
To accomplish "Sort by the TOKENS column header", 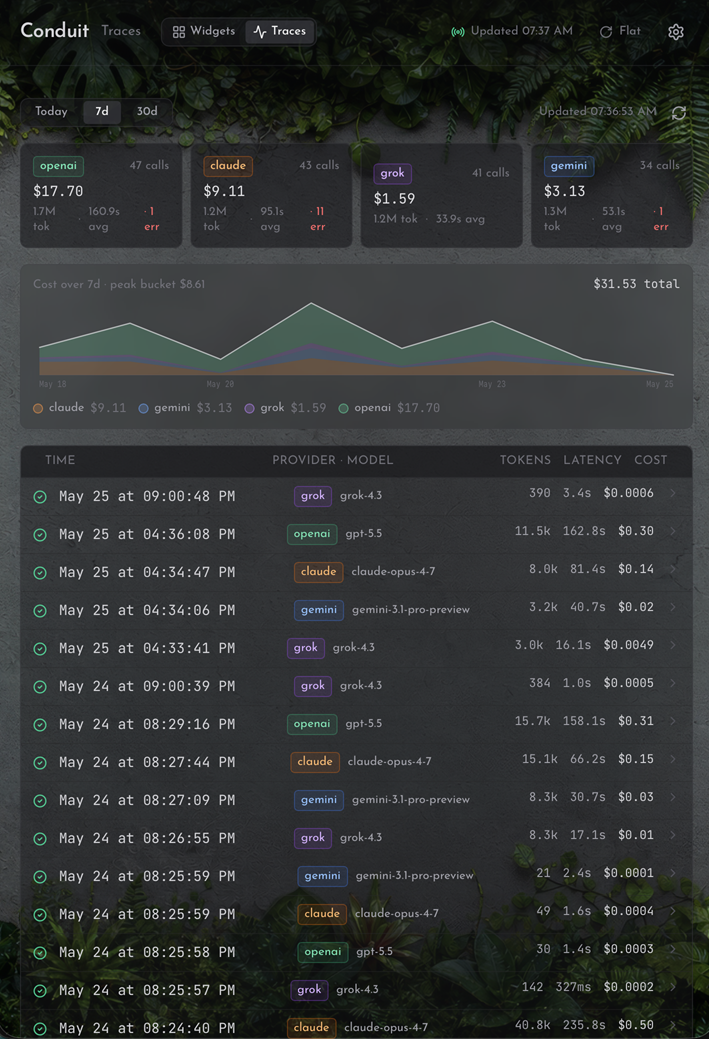I will click(525, 460).
